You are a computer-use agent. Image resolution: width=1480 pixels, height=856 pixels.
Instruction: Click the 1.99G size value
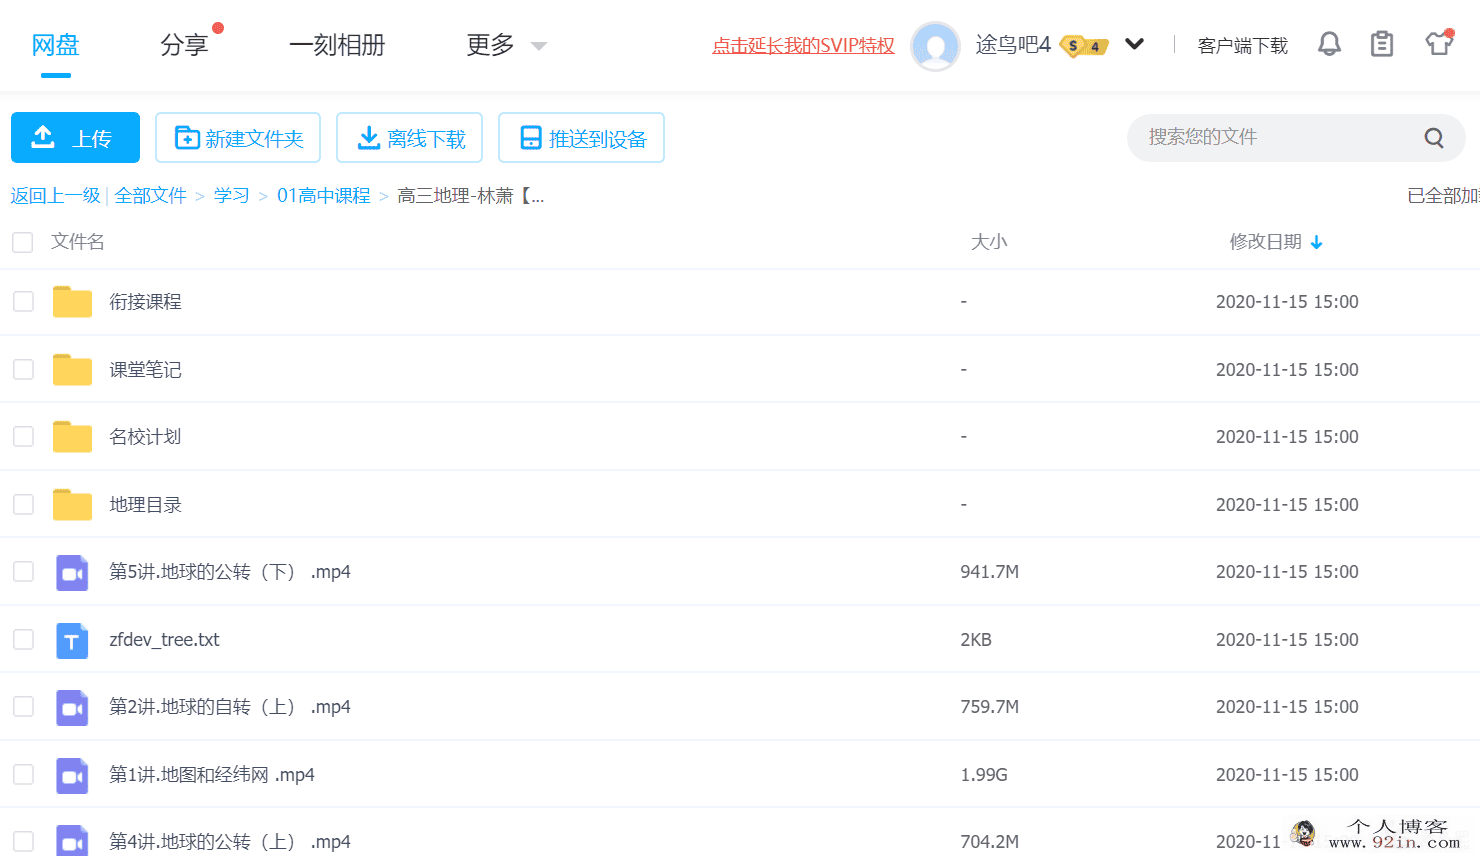point(984,775)
